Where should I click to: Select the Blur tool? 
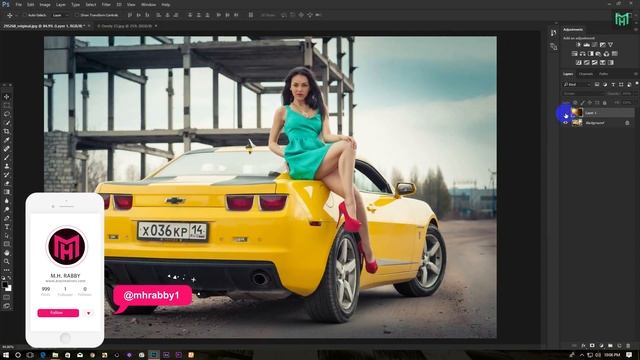point(7,201)
